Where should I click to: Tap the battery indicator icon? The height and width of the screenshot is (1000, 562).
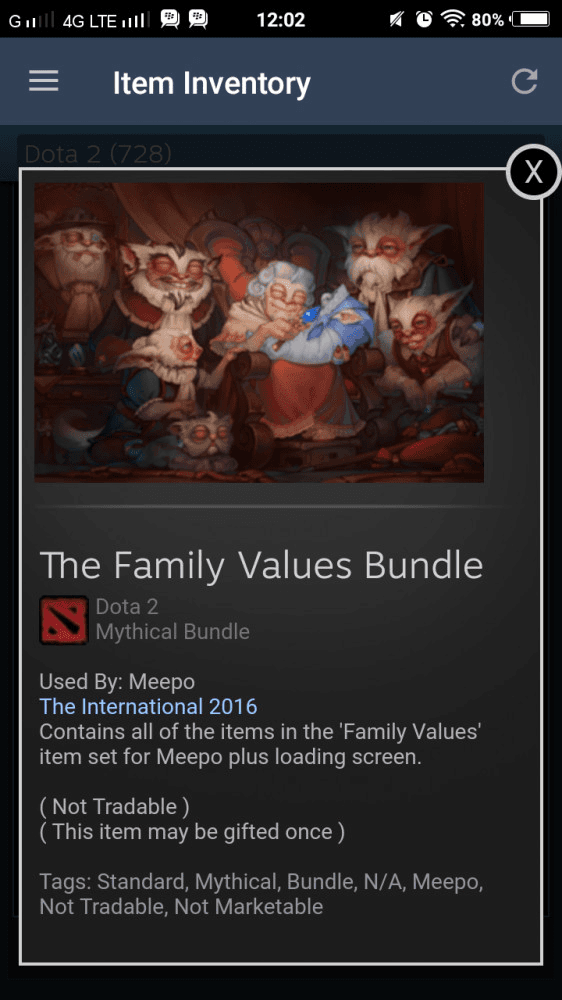[530, 20]
